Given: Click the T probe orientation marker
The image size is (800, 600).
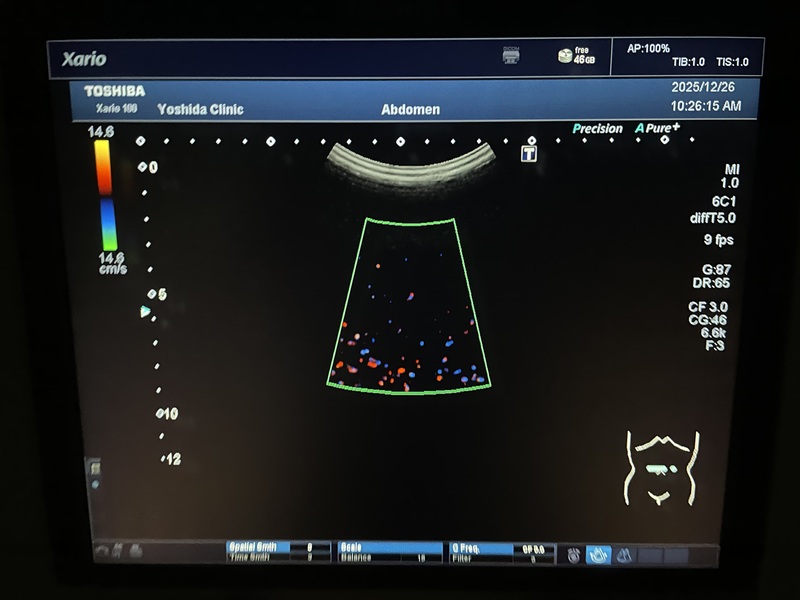Looking at the screenshot, I should (x=529, y=153).
